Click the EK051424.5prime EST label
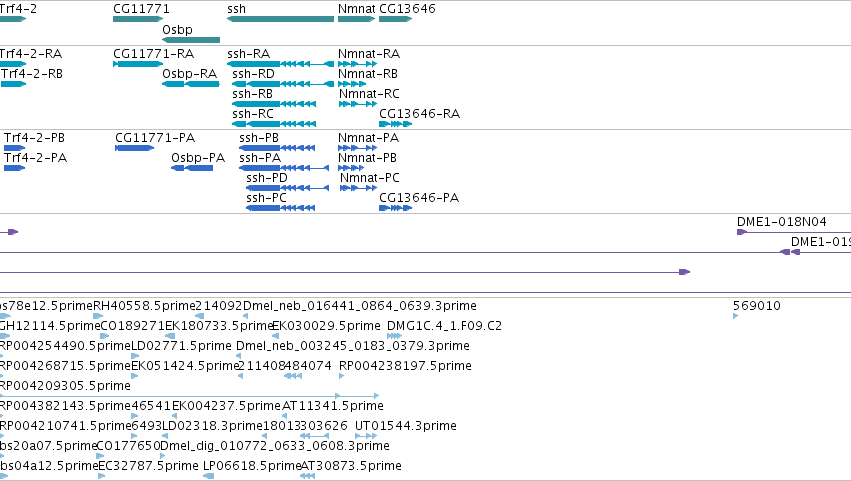Viewport: 851px width, 481px height. [x=185, y=366]
